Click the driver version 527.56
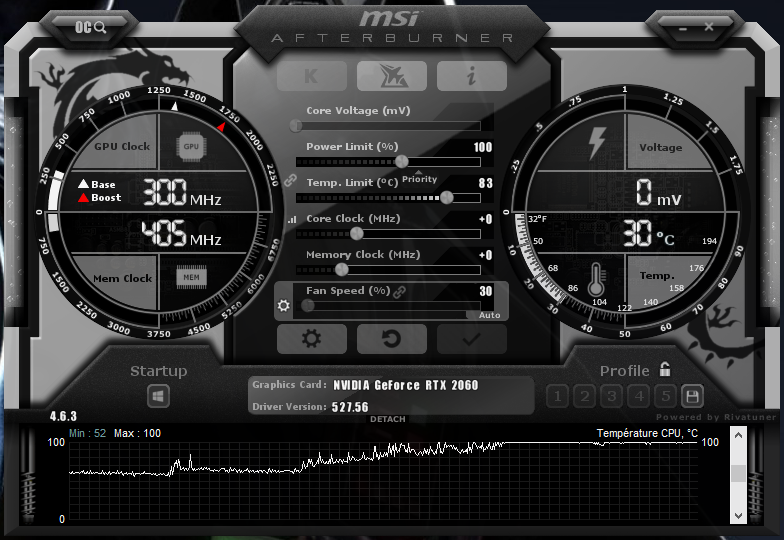 (350, 407)
